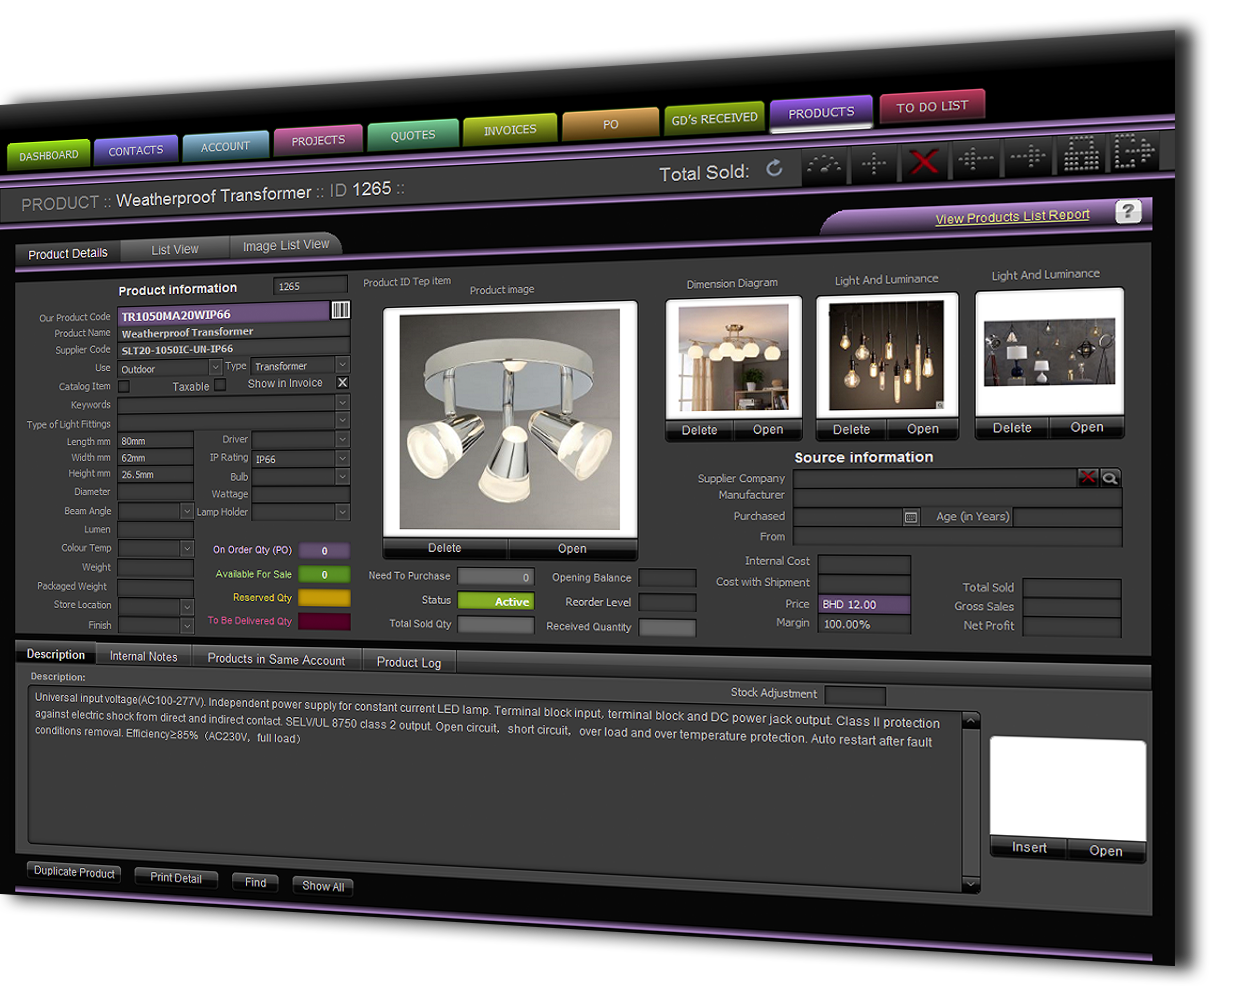
Task: Click the red X toolbar icon
Action: [x=924, y=161]
